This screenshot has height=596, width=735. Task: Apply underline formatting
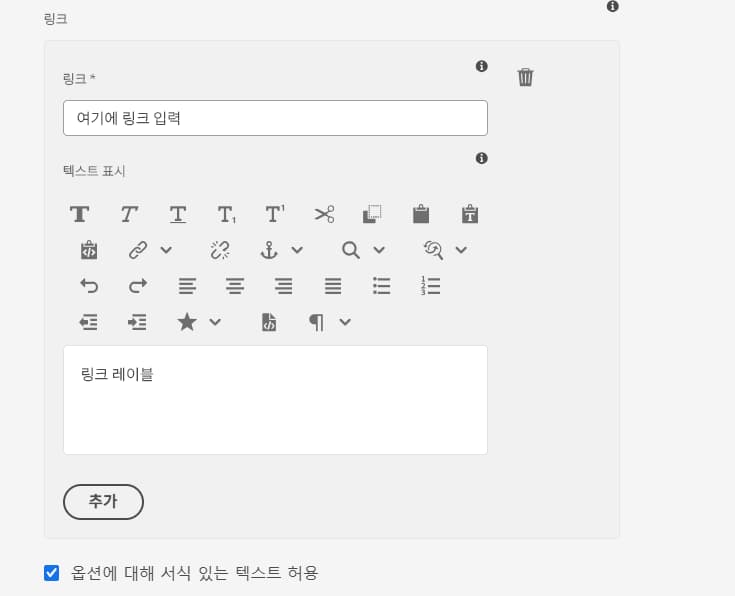click(178, 214)
